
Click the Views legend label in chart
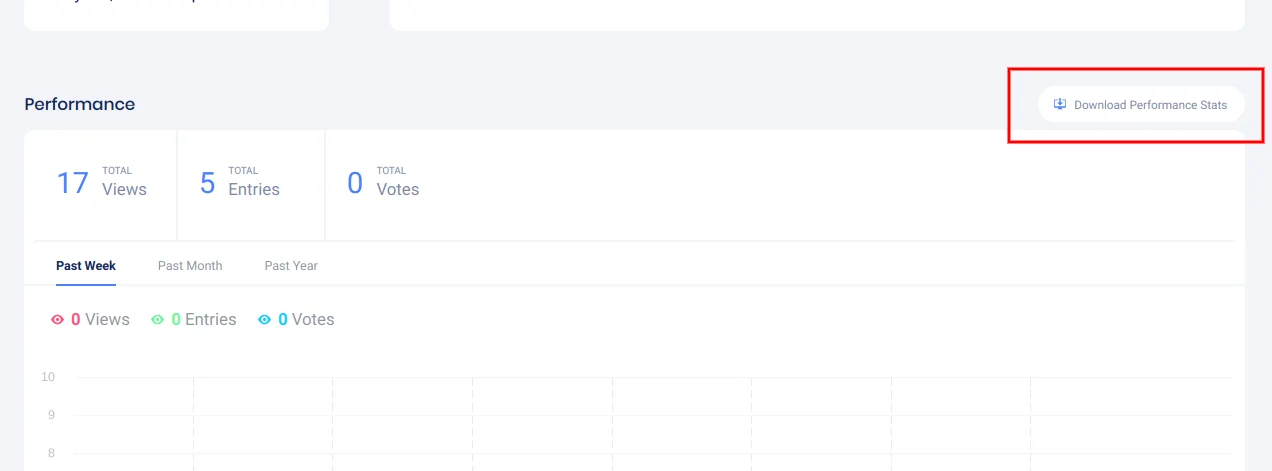(107, 320)
